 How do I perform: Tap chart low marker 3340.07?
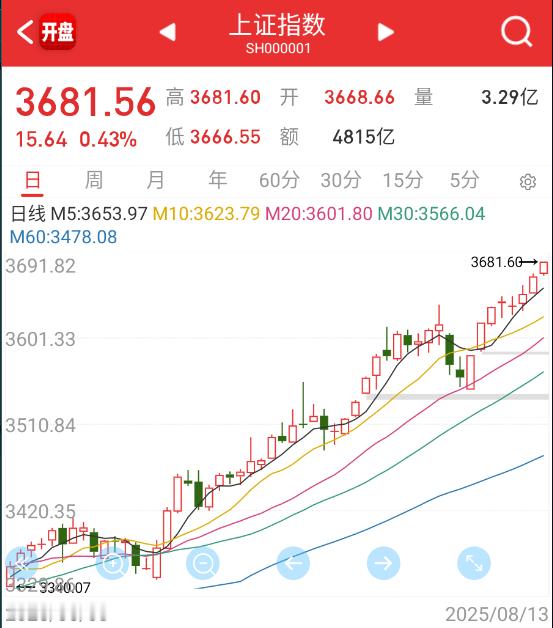point(65,588)
